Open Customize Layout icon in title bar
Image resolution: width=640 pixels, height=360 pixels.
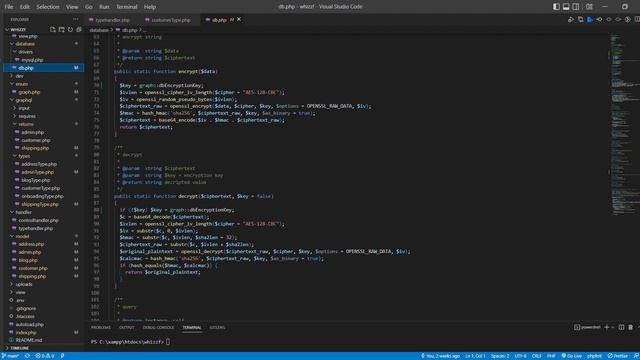coord(589,7)
